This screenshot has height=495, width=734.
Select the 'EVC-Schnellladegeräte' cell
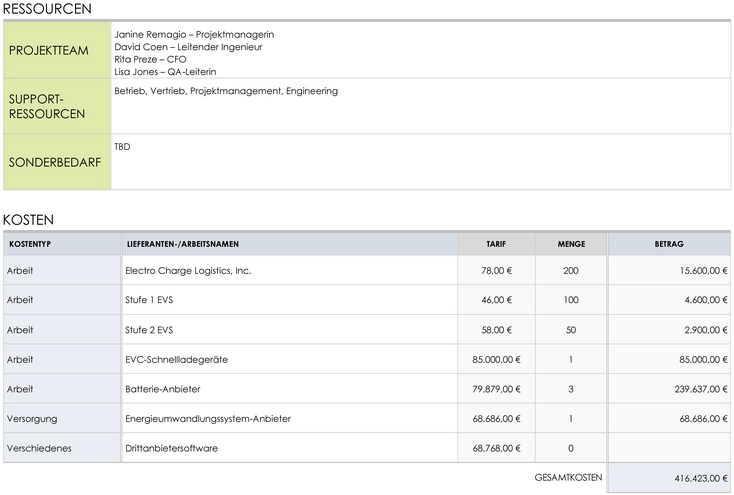289,360
